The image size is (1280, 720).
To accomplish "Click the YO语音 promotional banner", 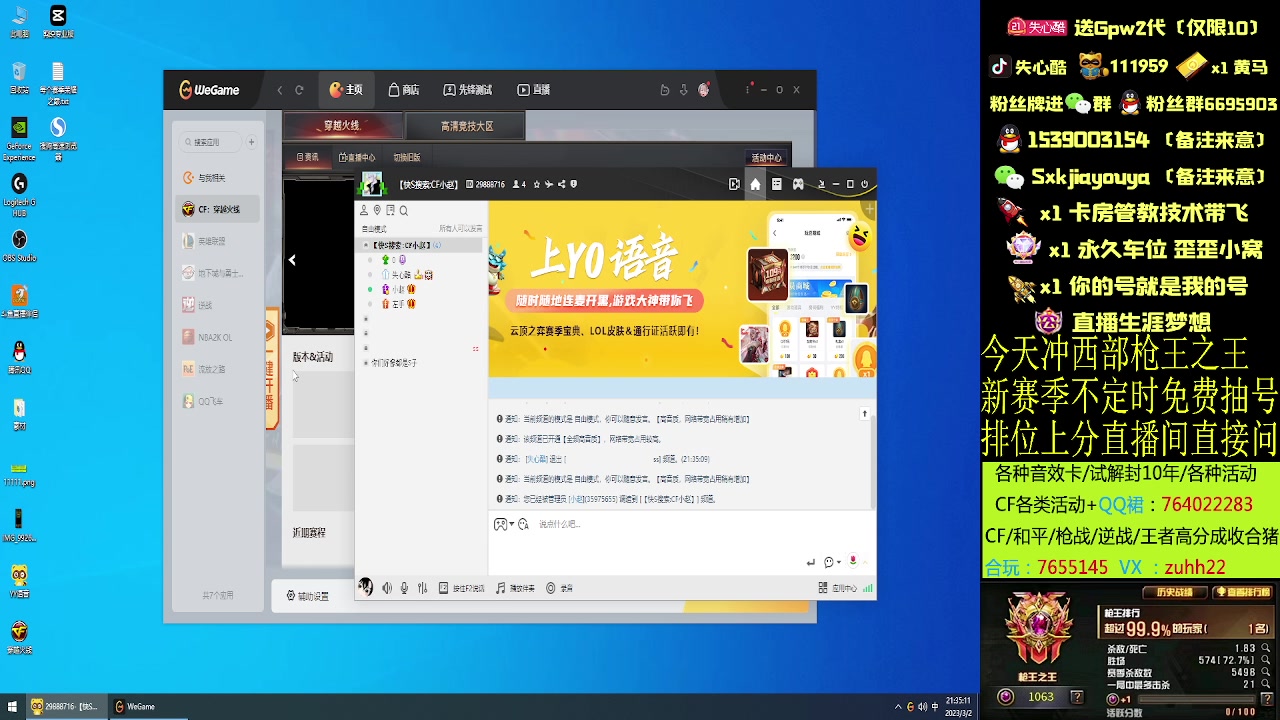I will [682, 289].
